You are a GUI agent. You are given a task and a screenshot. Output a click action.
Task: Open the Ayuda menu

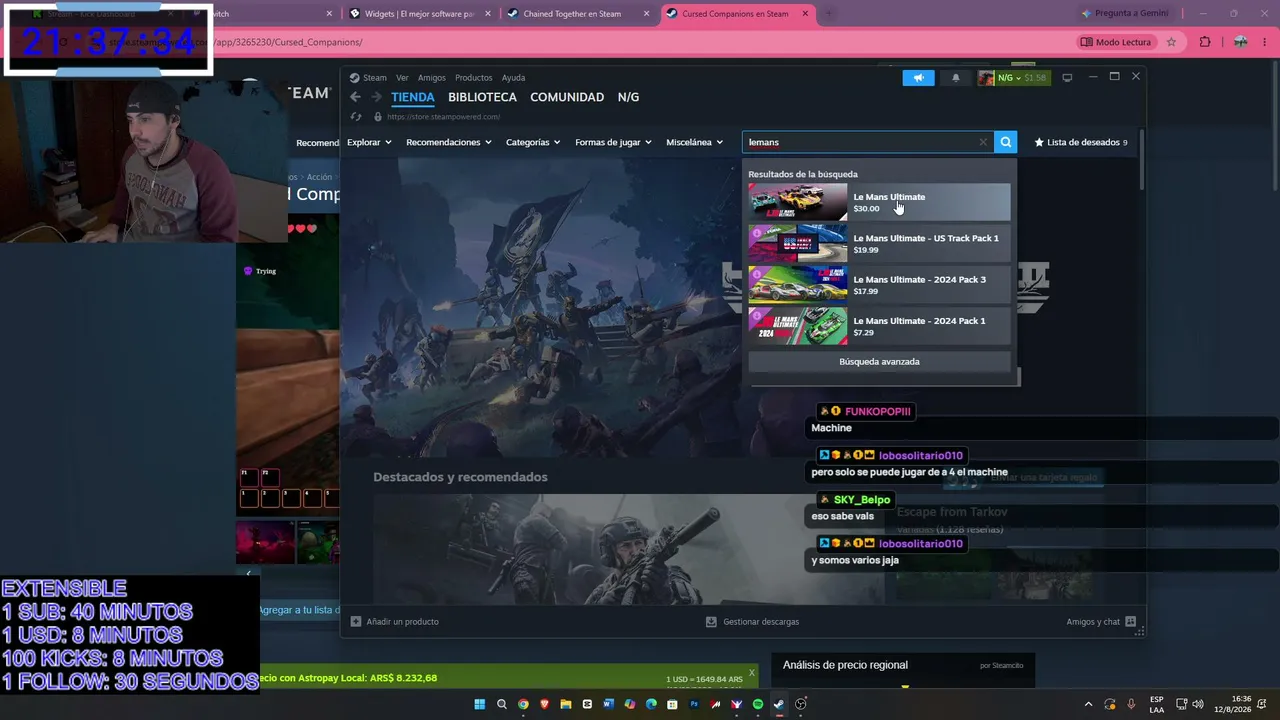point(513,78)
